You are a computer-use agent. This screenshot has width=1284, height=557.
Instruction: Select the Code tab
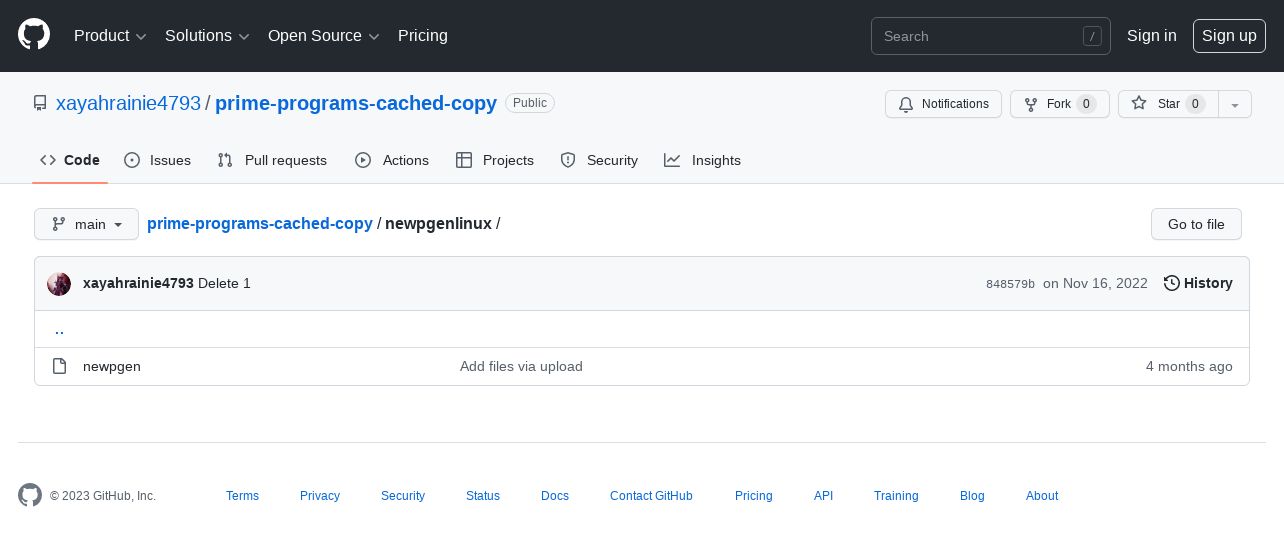pos(70,160)
